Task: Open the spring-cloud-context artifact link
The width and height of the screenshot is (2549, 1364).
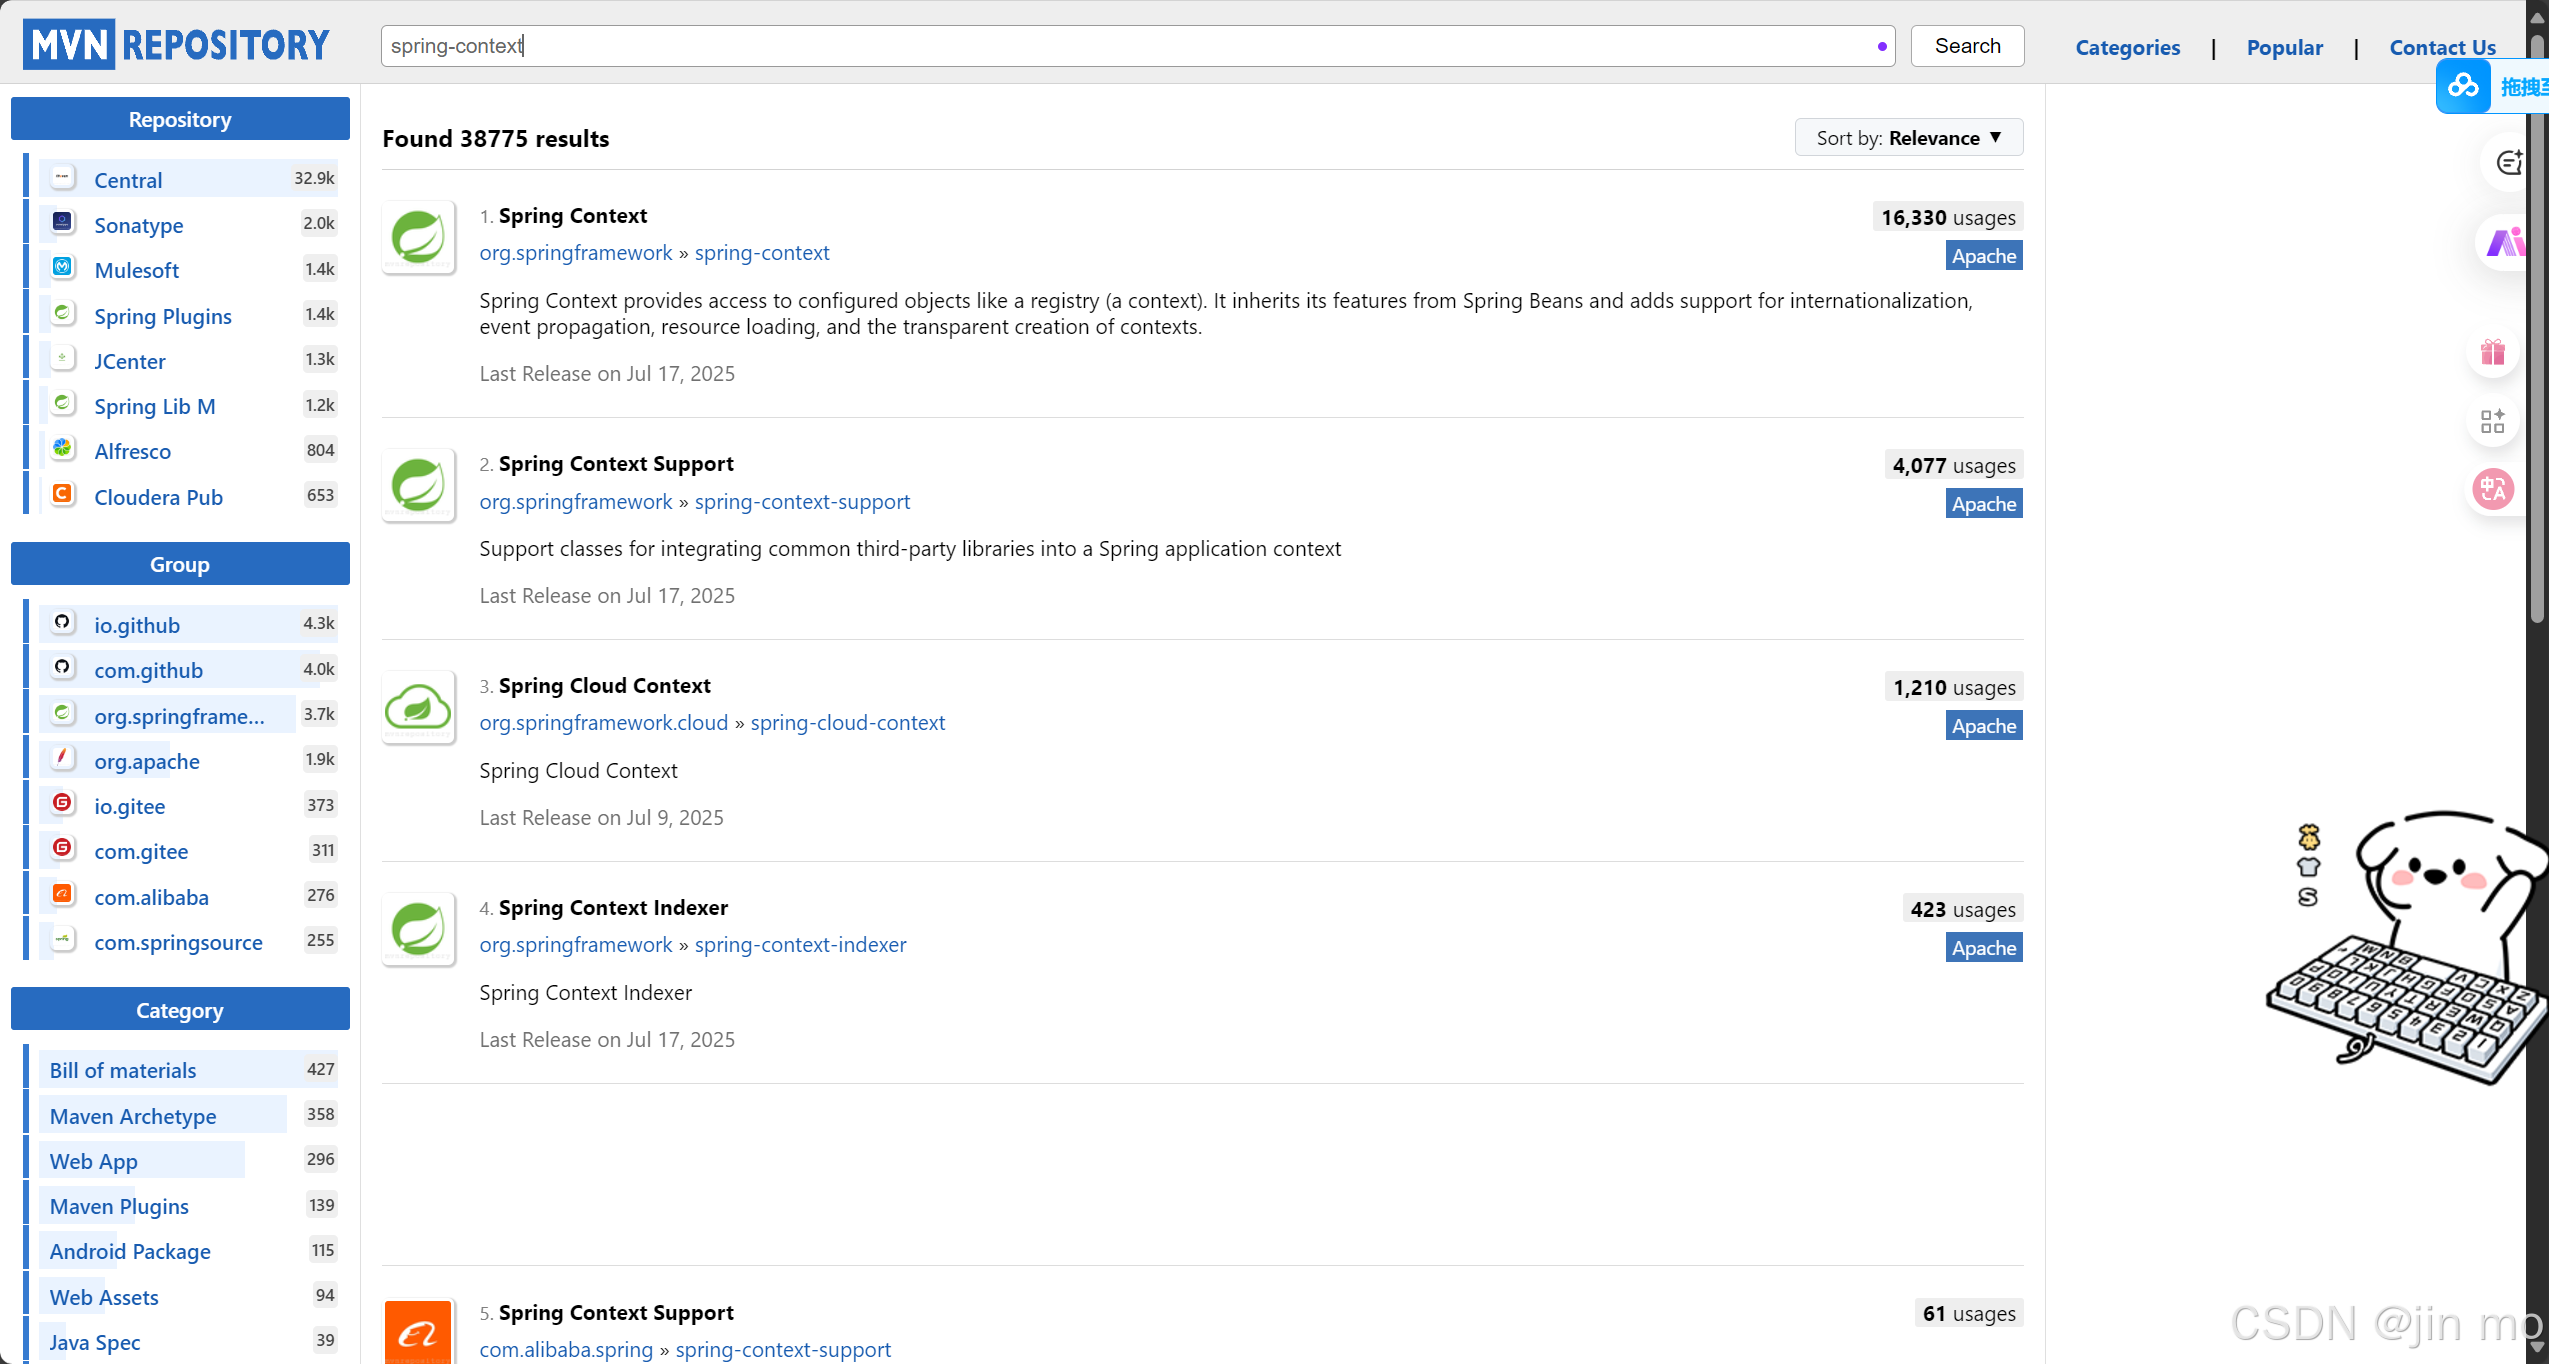Action: click(847, 723)
